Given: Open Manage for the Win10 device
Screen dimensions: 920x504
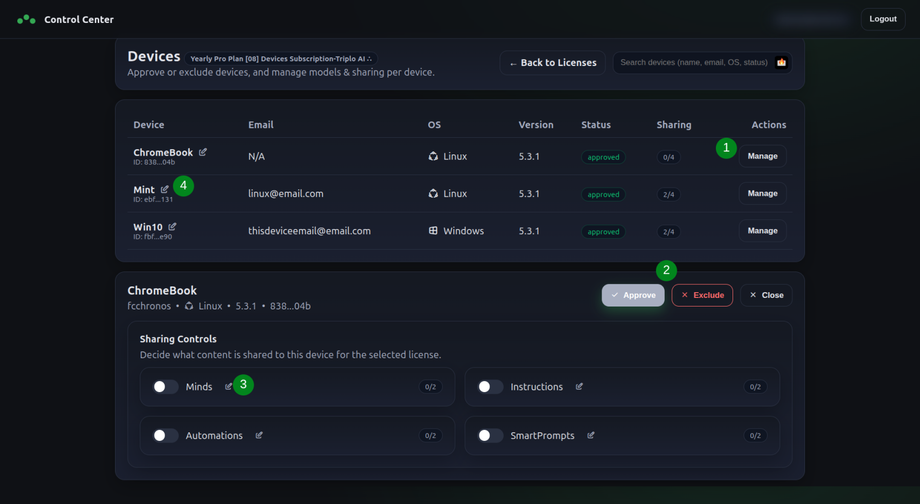Looking at the screenshot, I should click(x=762, y=231).
